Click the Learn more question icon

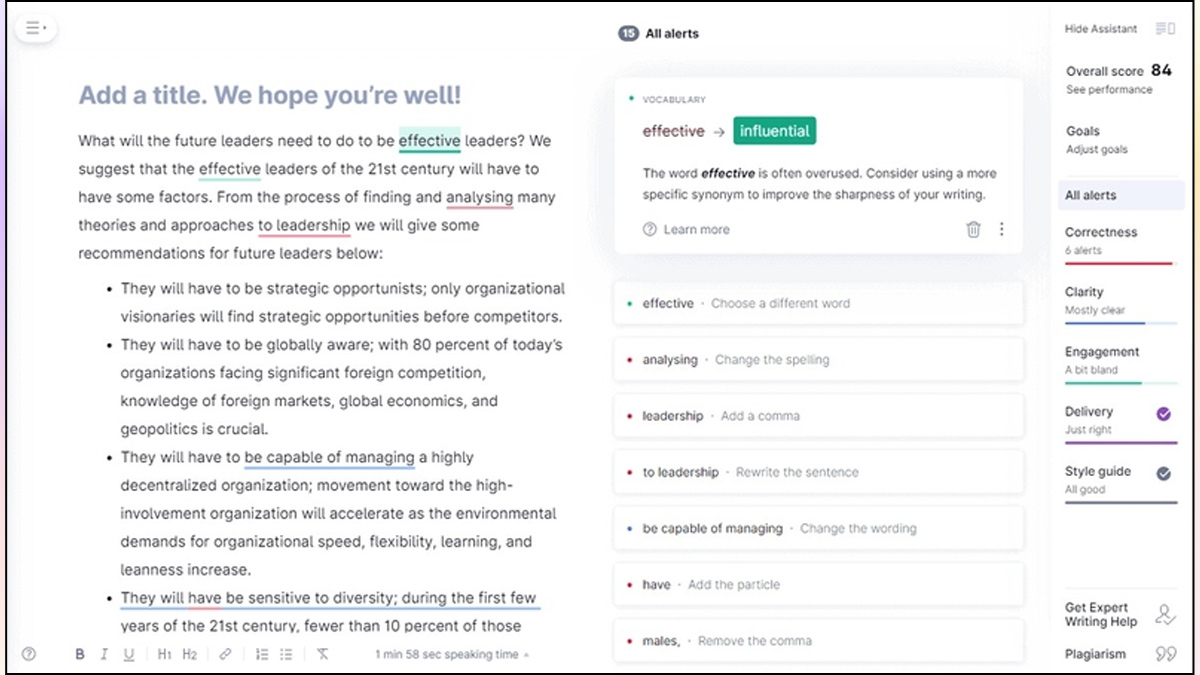[x=650, y=229]
